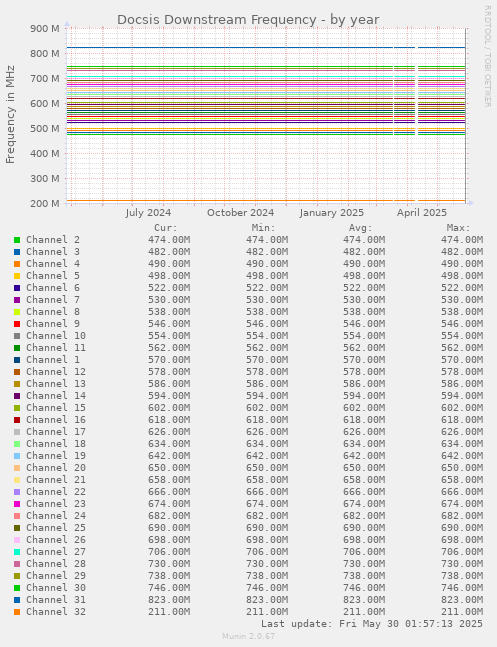Select the red Channel 9 legend swatch
The height and width of the screenshot is (647, 497).
17,324
